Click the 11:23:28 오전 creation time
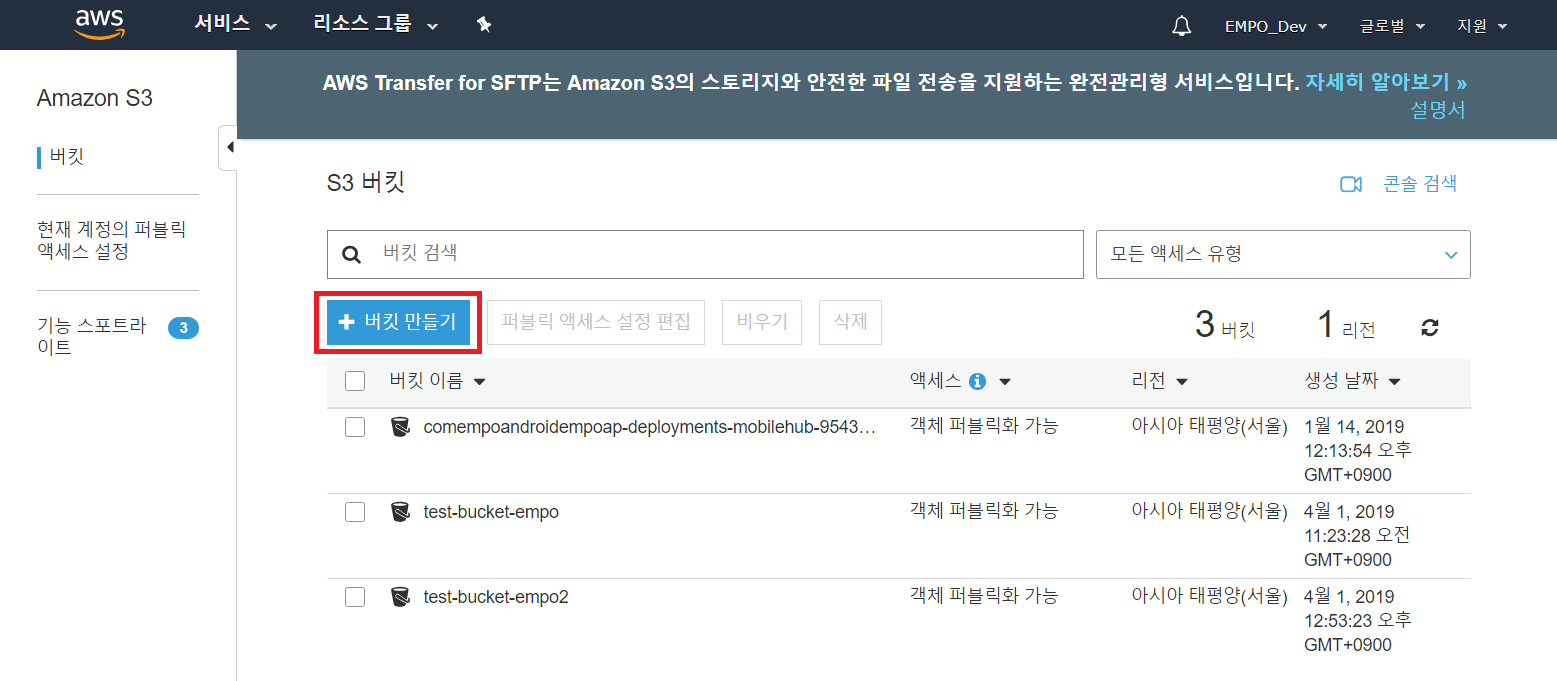Image resolution: width=1557 pixels, height=681 pixels. [1358, 536]
